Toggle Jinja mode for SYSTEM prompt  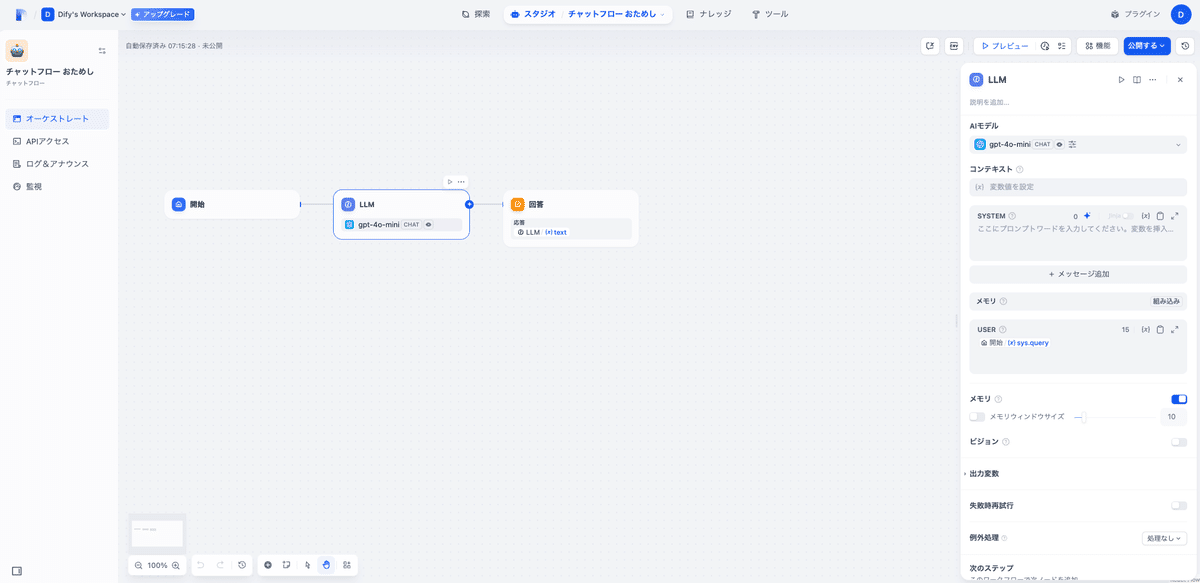(1127, 216)
